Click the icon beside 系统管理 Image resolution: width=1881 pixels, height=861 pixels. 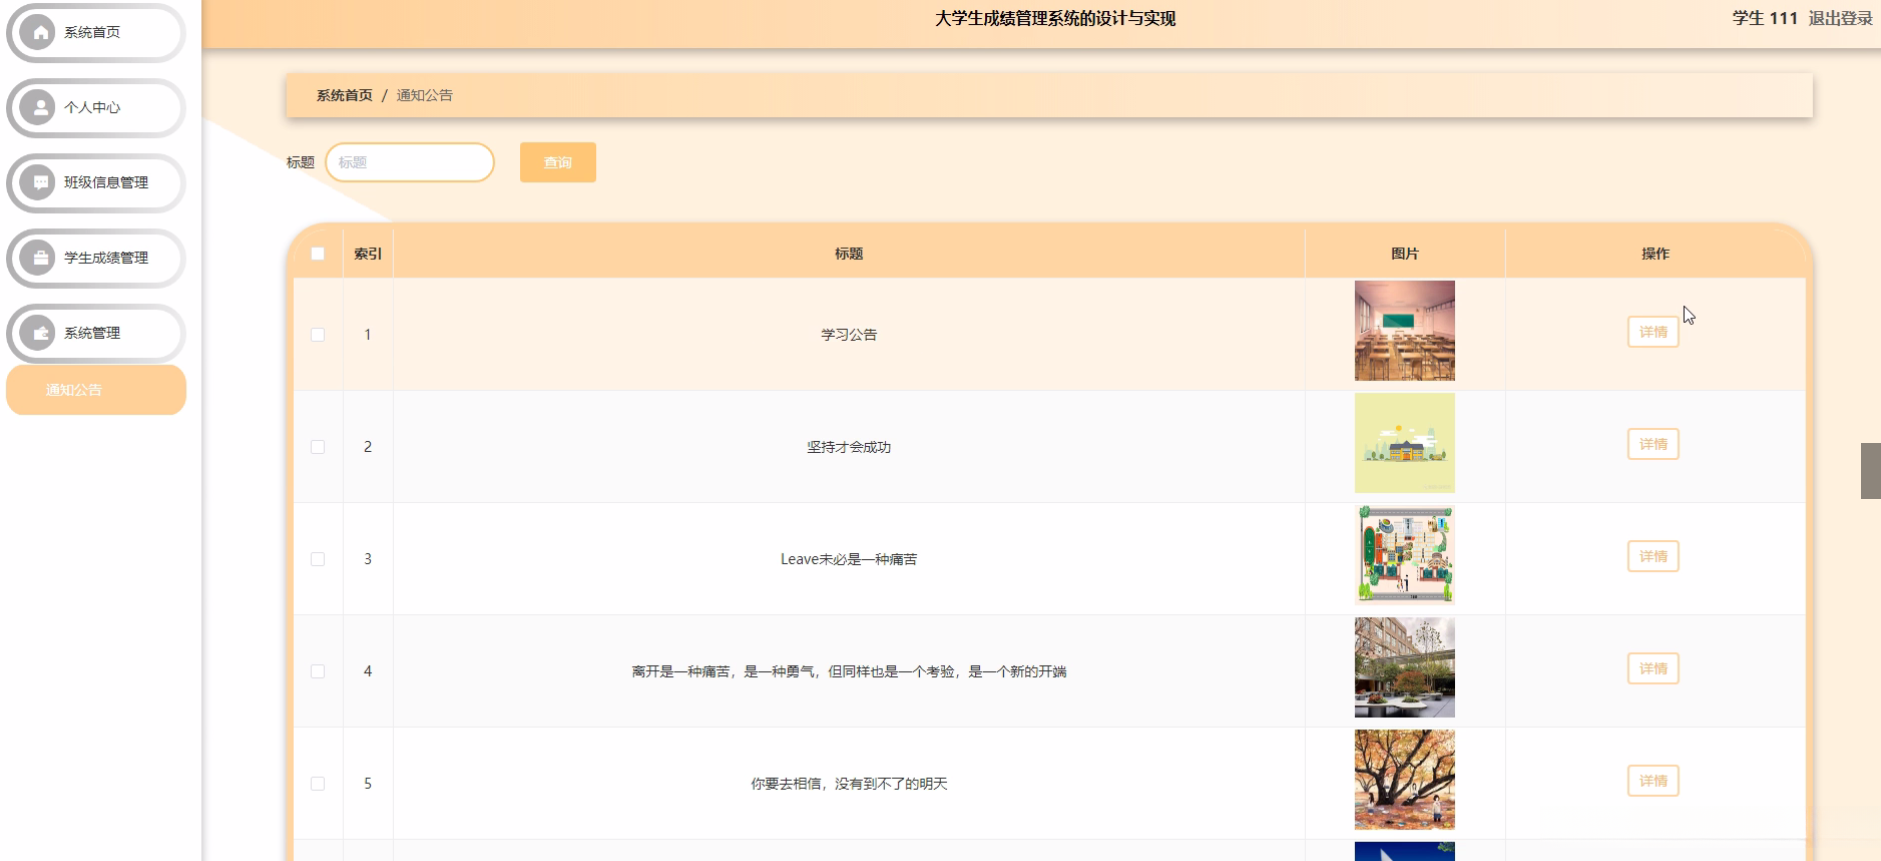click(x=38, y=333)
